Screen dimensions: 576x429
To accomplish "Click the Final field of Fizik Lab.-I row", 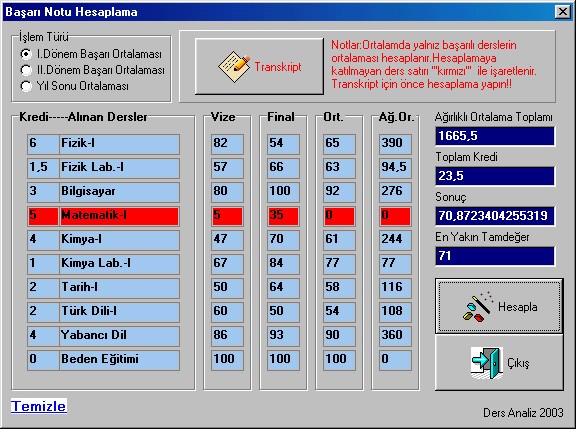I will pyautogui.click(x=283, y=168).
